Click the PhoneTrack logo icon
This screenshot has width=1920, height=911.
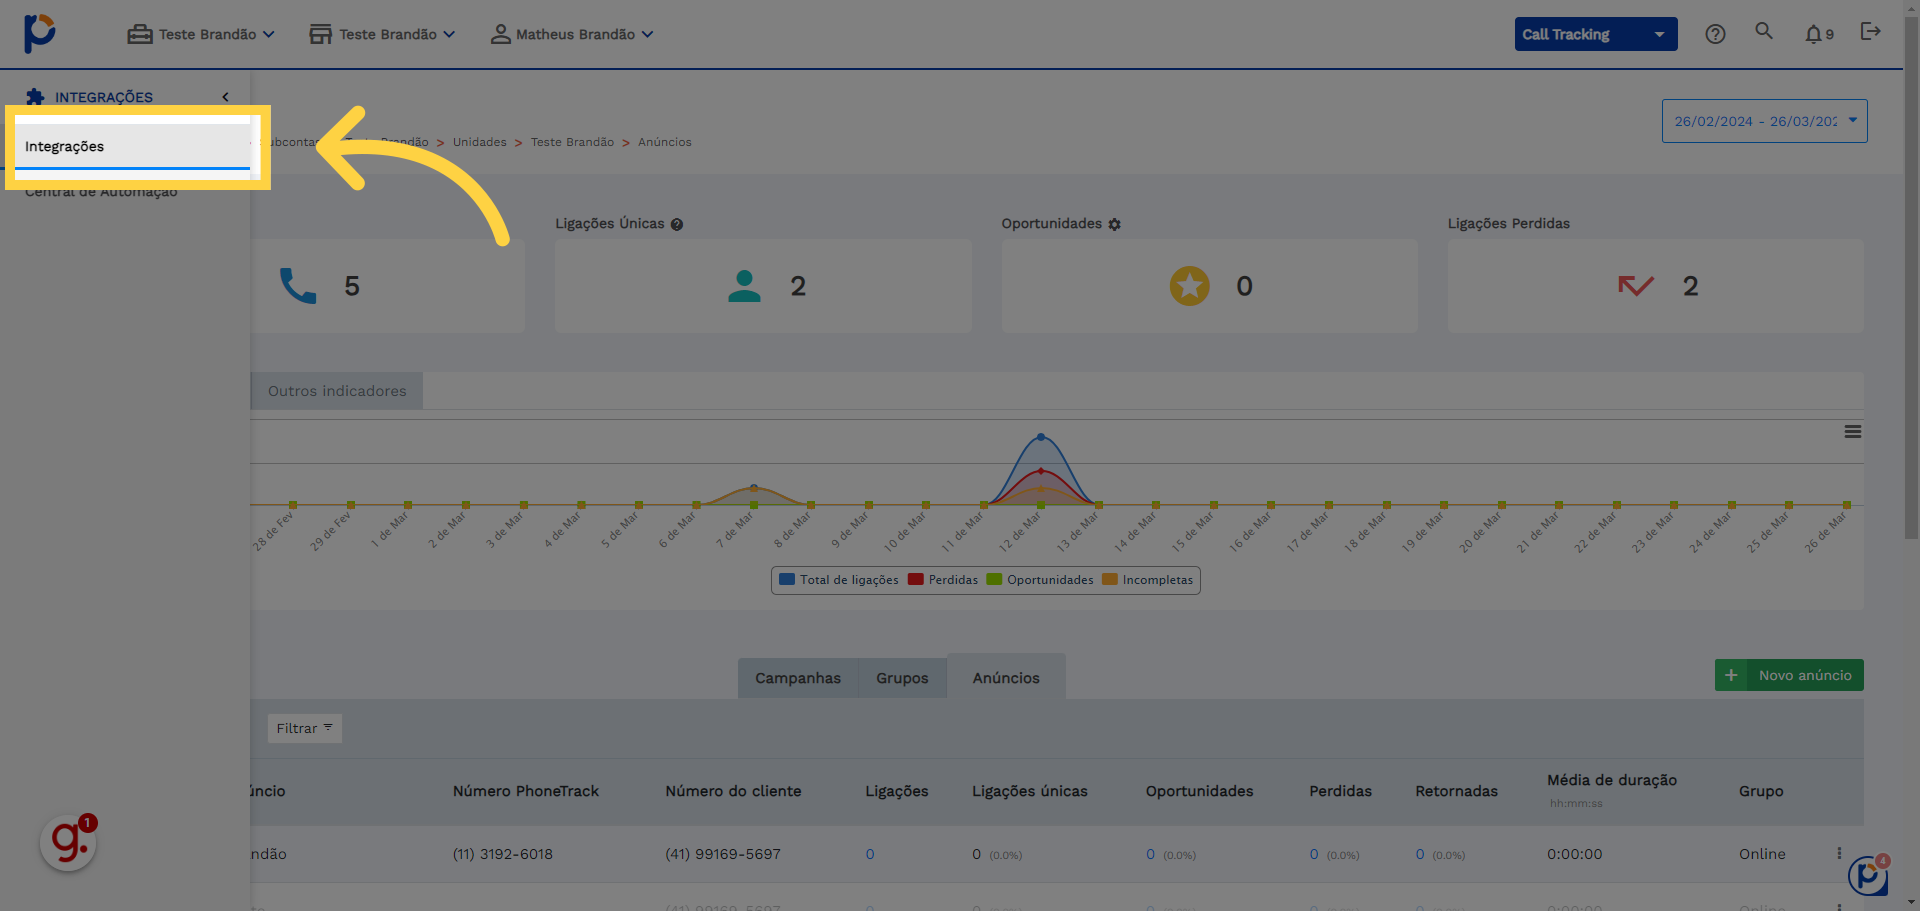coord(39,33)
